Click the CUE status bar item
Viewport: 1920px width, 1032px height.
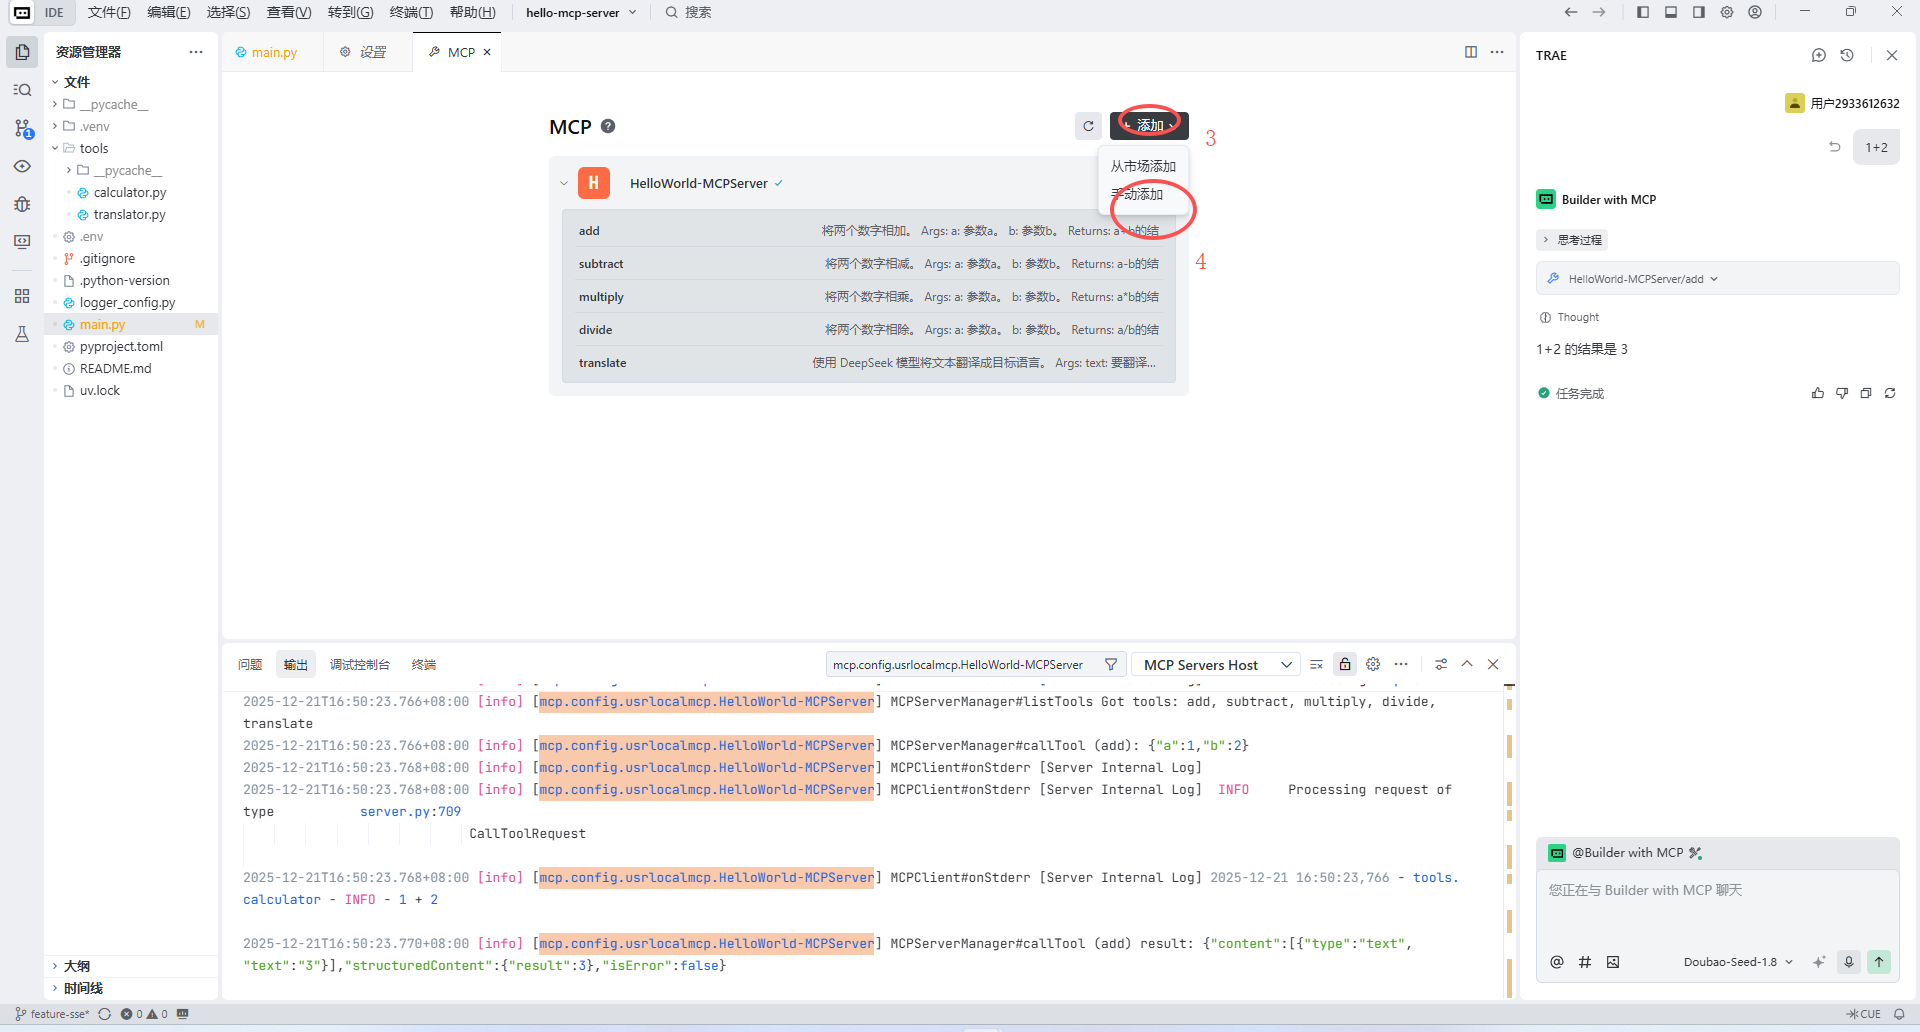[1864, 1014]
